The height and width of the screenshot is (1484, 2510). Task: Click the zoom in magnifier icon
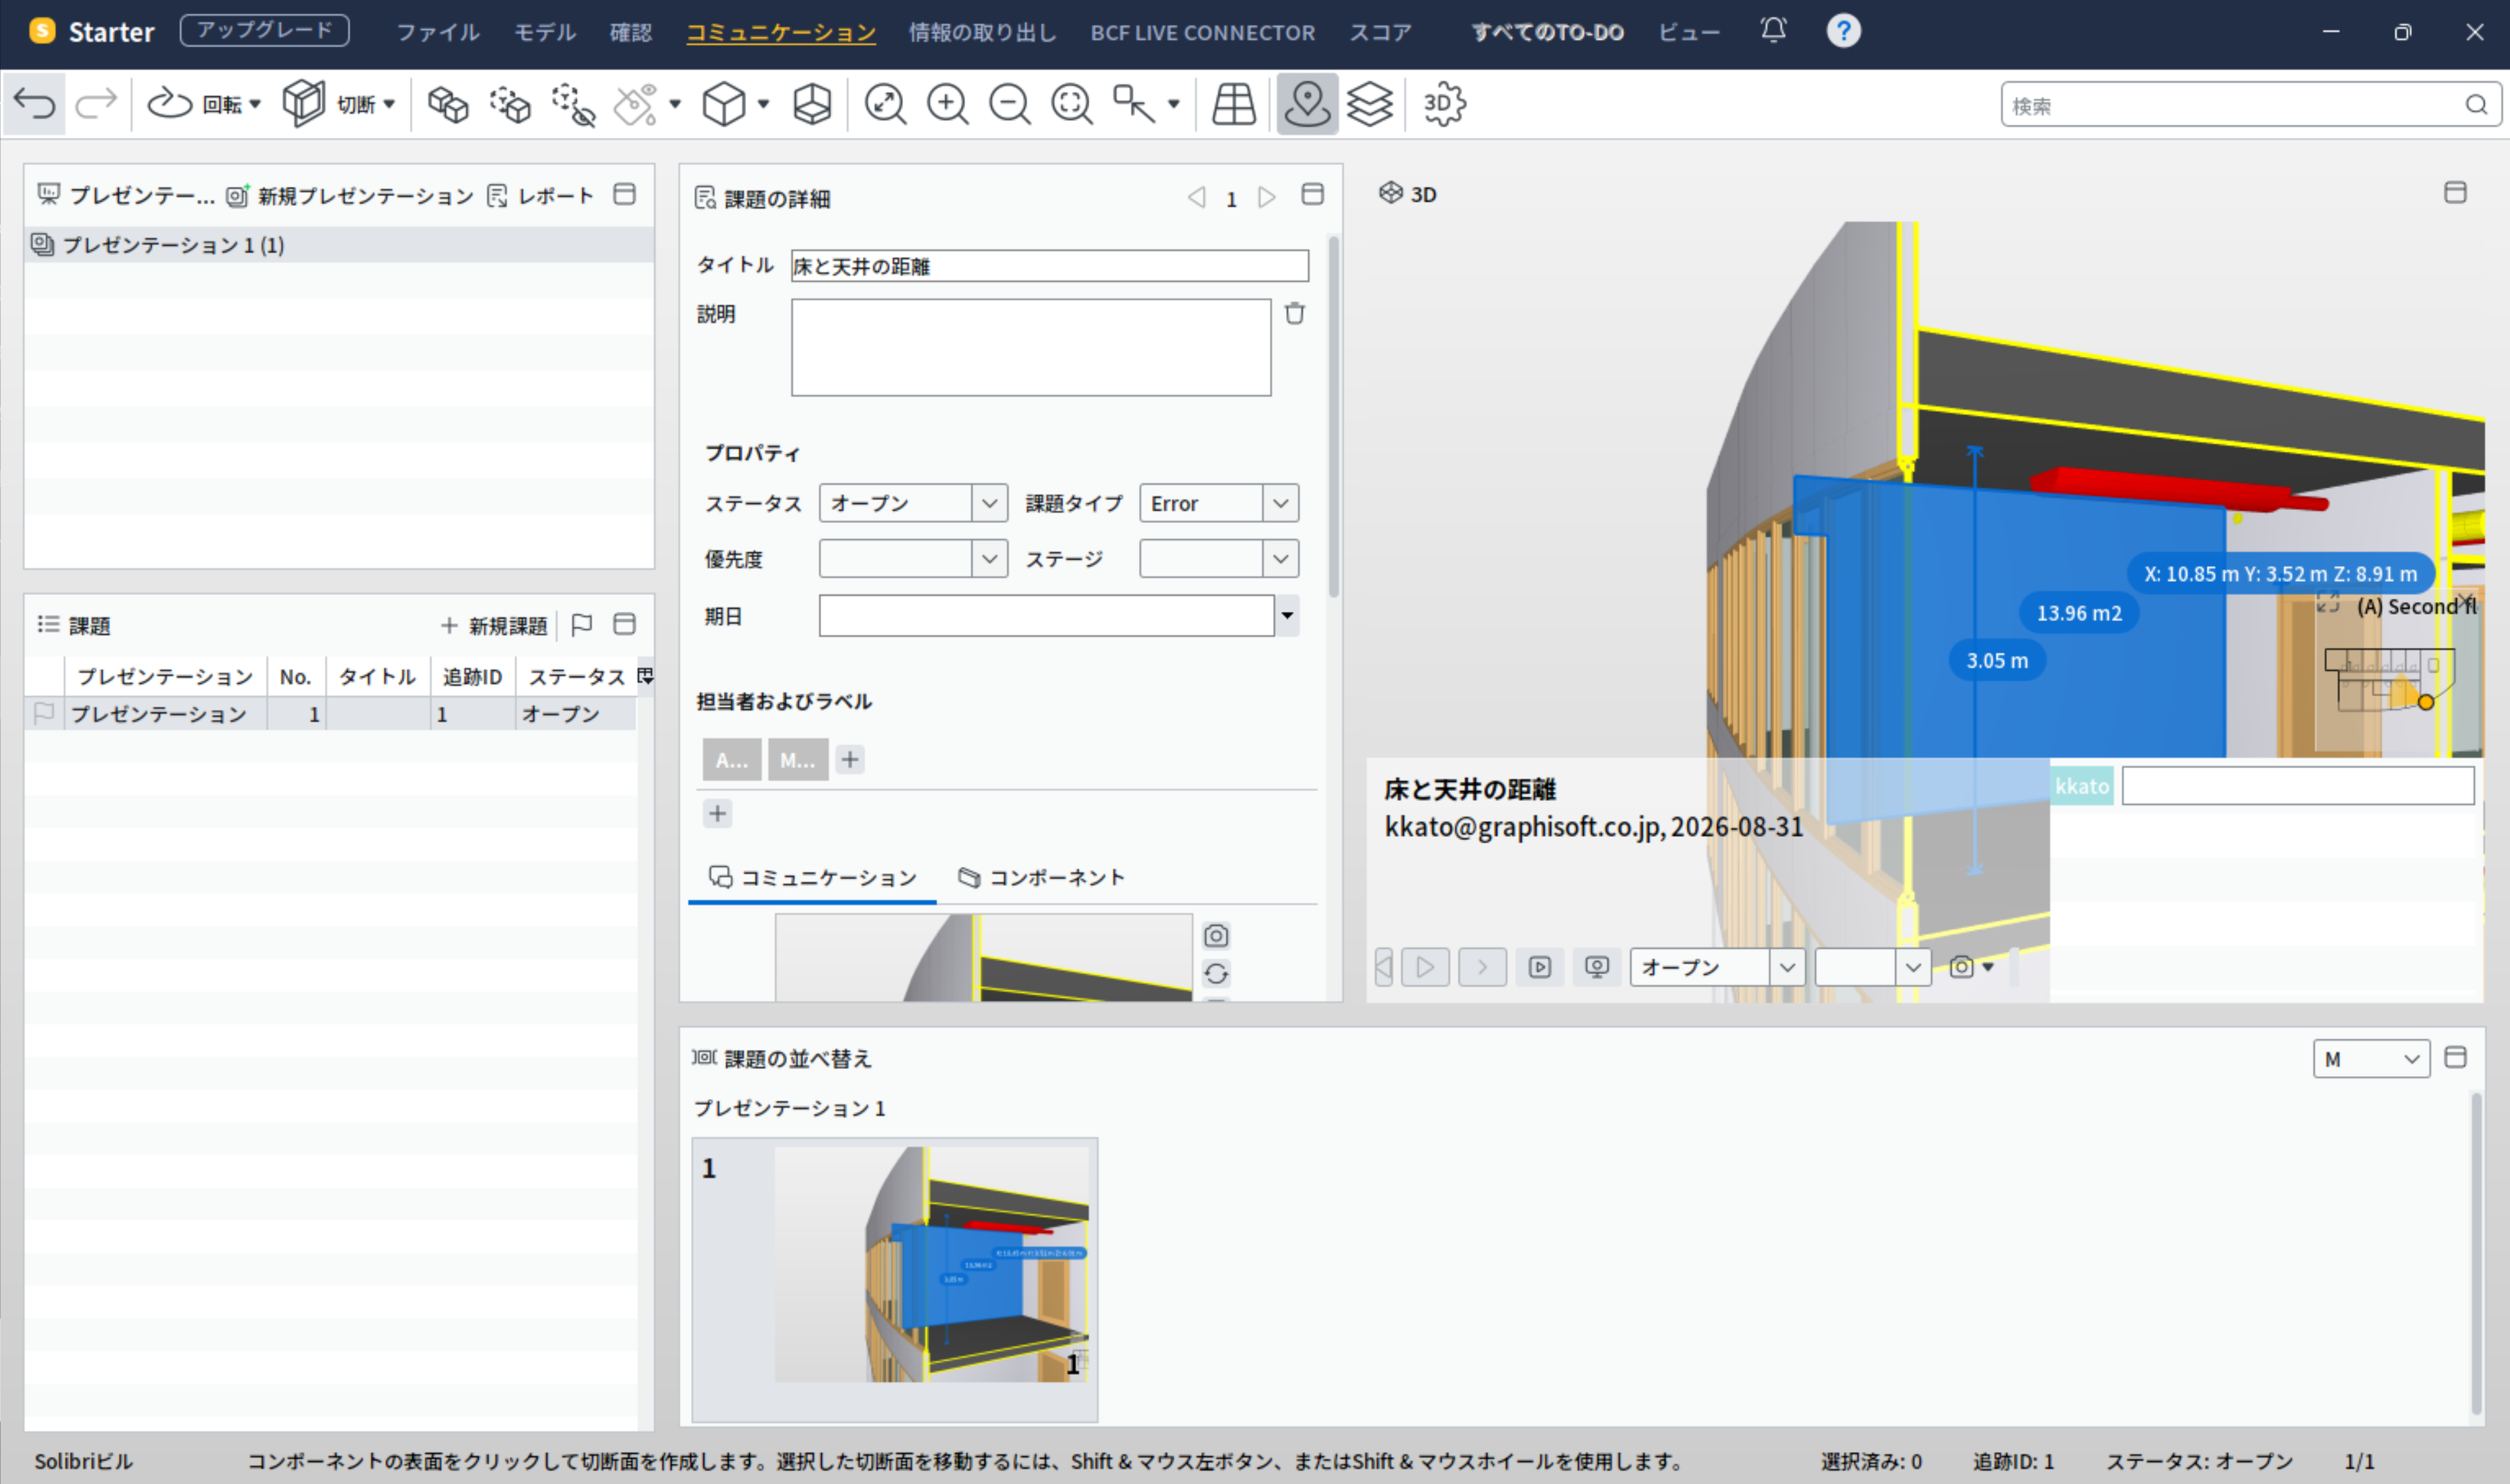click(x=947, y=104)
